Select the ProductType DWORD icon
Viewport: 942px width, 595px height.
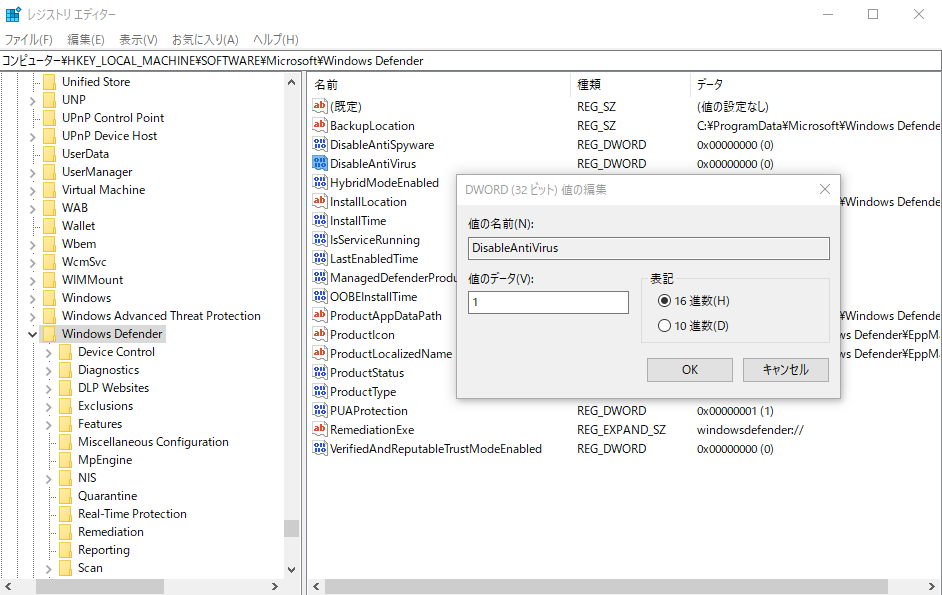320,392
